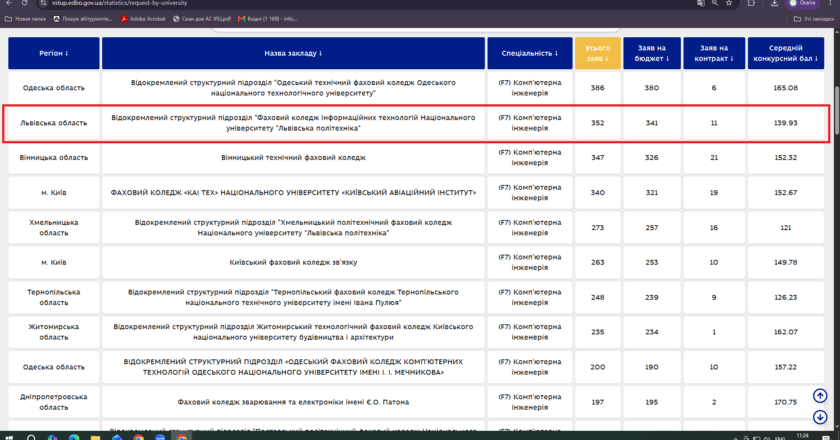Click the scroll-to-top arrow button
The width and height of the screenshot is (840, 440).
click(x=820, y=396)
